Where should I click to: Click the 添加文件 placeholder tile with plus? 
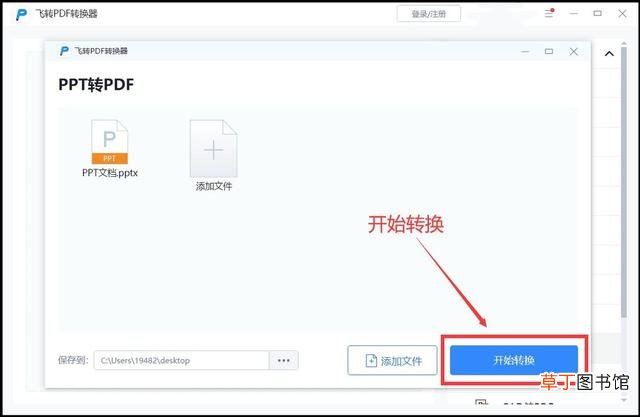(213, 149)
